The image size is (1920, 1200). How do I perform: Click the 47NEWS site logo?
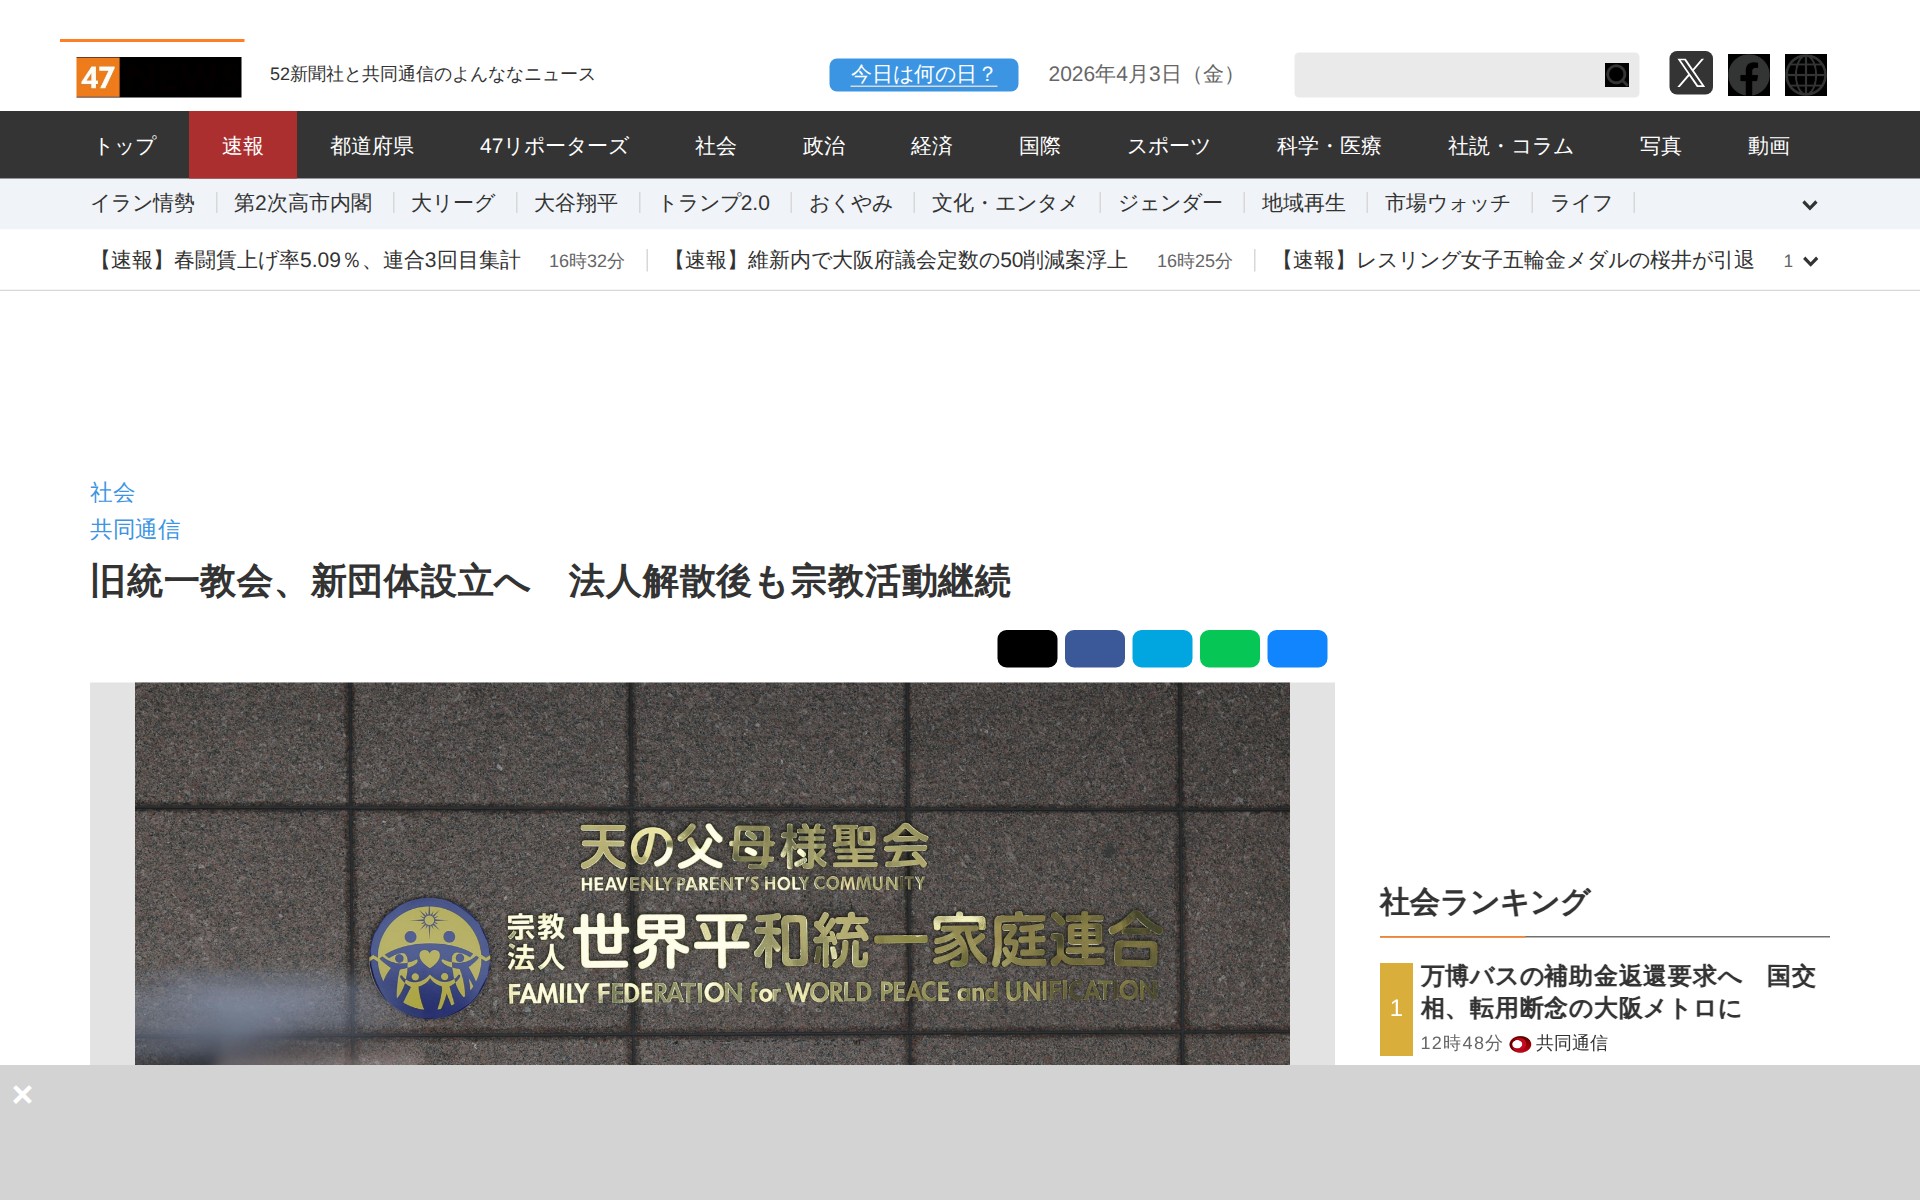159,77
